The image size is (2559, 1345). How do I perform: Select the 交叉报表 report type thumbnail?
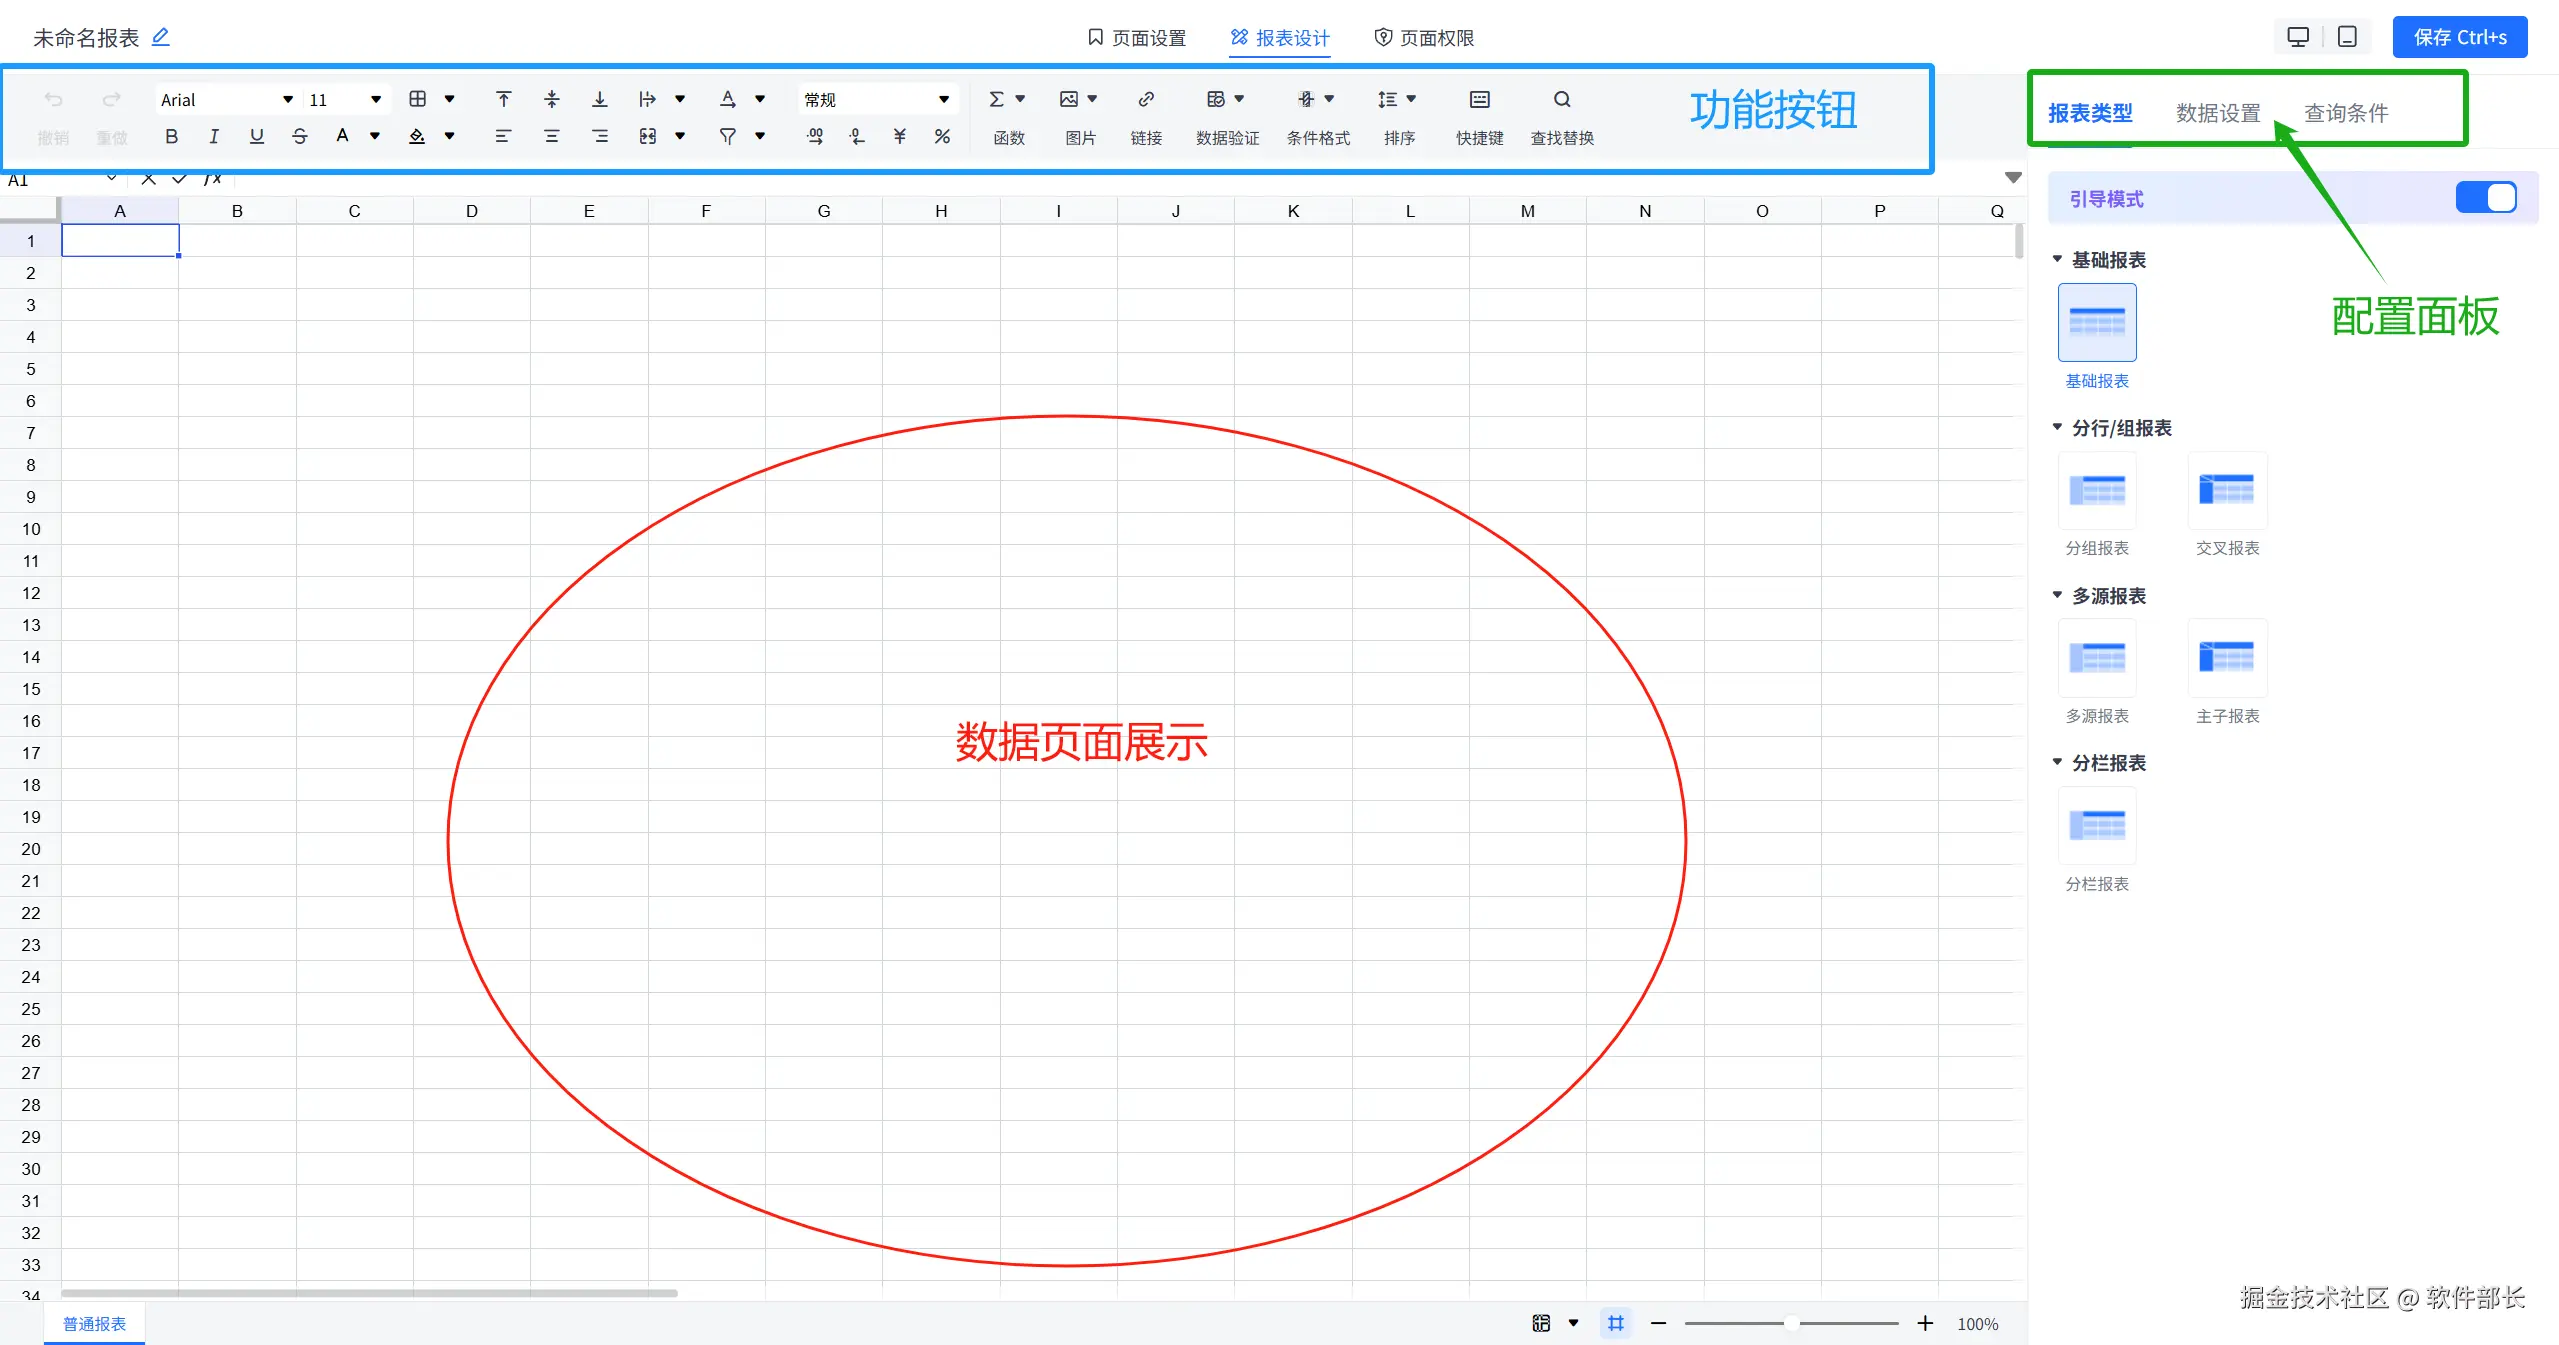pyautogui.click(x=2227, y=490)
